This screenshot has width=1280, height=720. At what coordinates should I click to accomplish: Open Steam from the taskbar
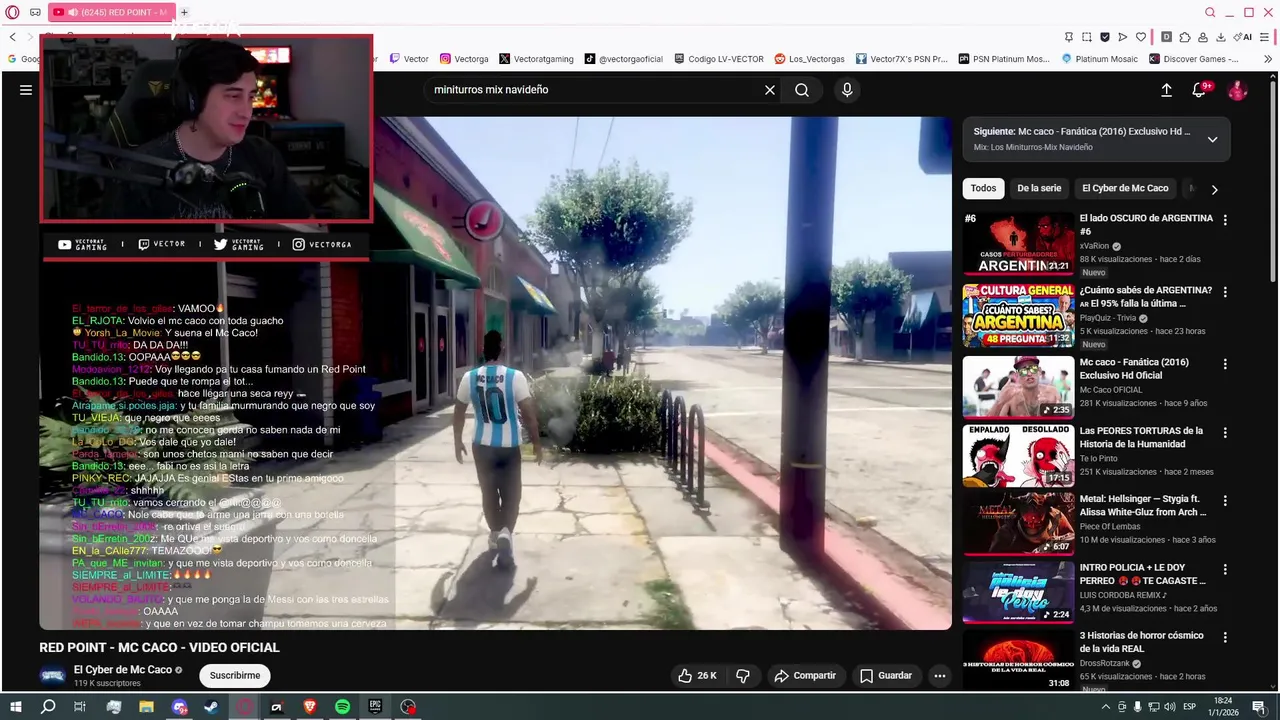(212, 707)
